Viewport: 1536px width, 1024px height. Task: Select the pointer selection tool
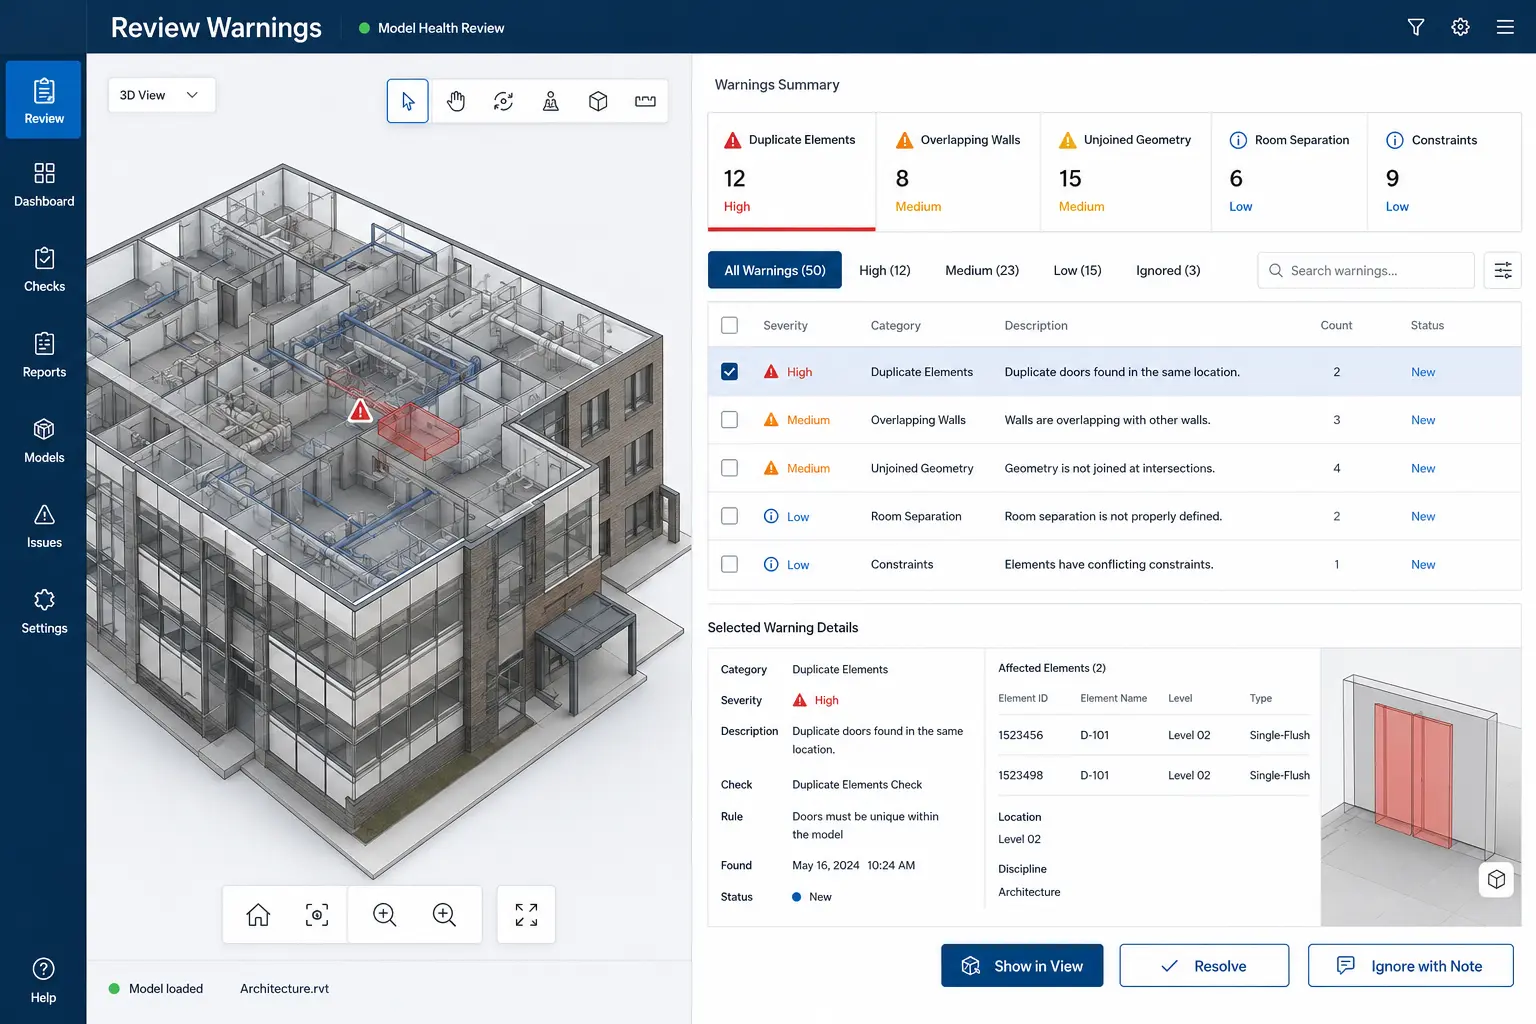[408, 101]
